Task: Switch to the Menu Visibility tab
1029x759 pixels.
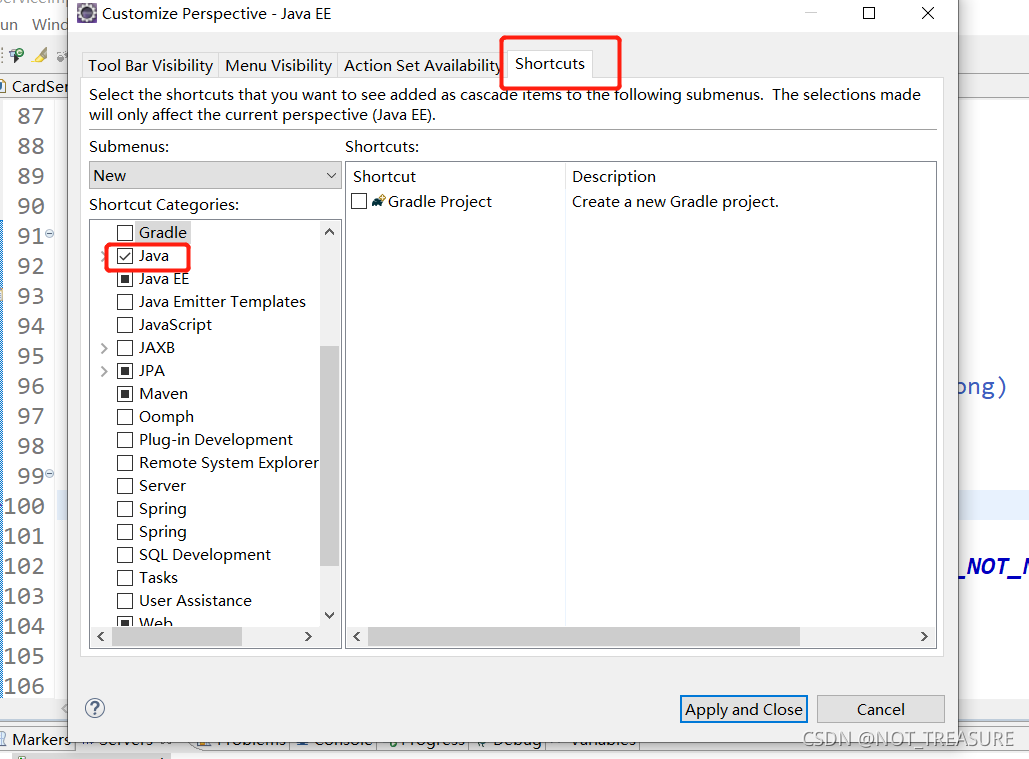Action: coord(277,65)
